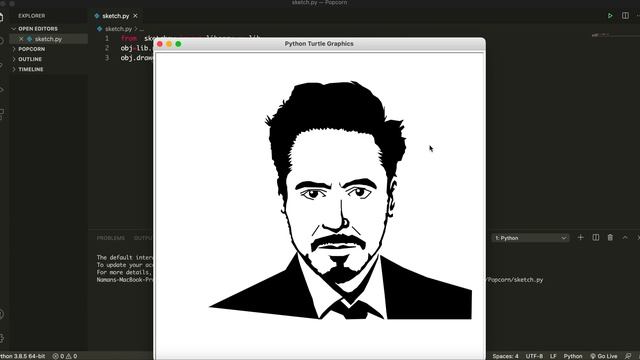This screenshot has height=360, width=640.
Task: Click the terminal line starting 'The default inter'
Action: [x=125, y=258]
